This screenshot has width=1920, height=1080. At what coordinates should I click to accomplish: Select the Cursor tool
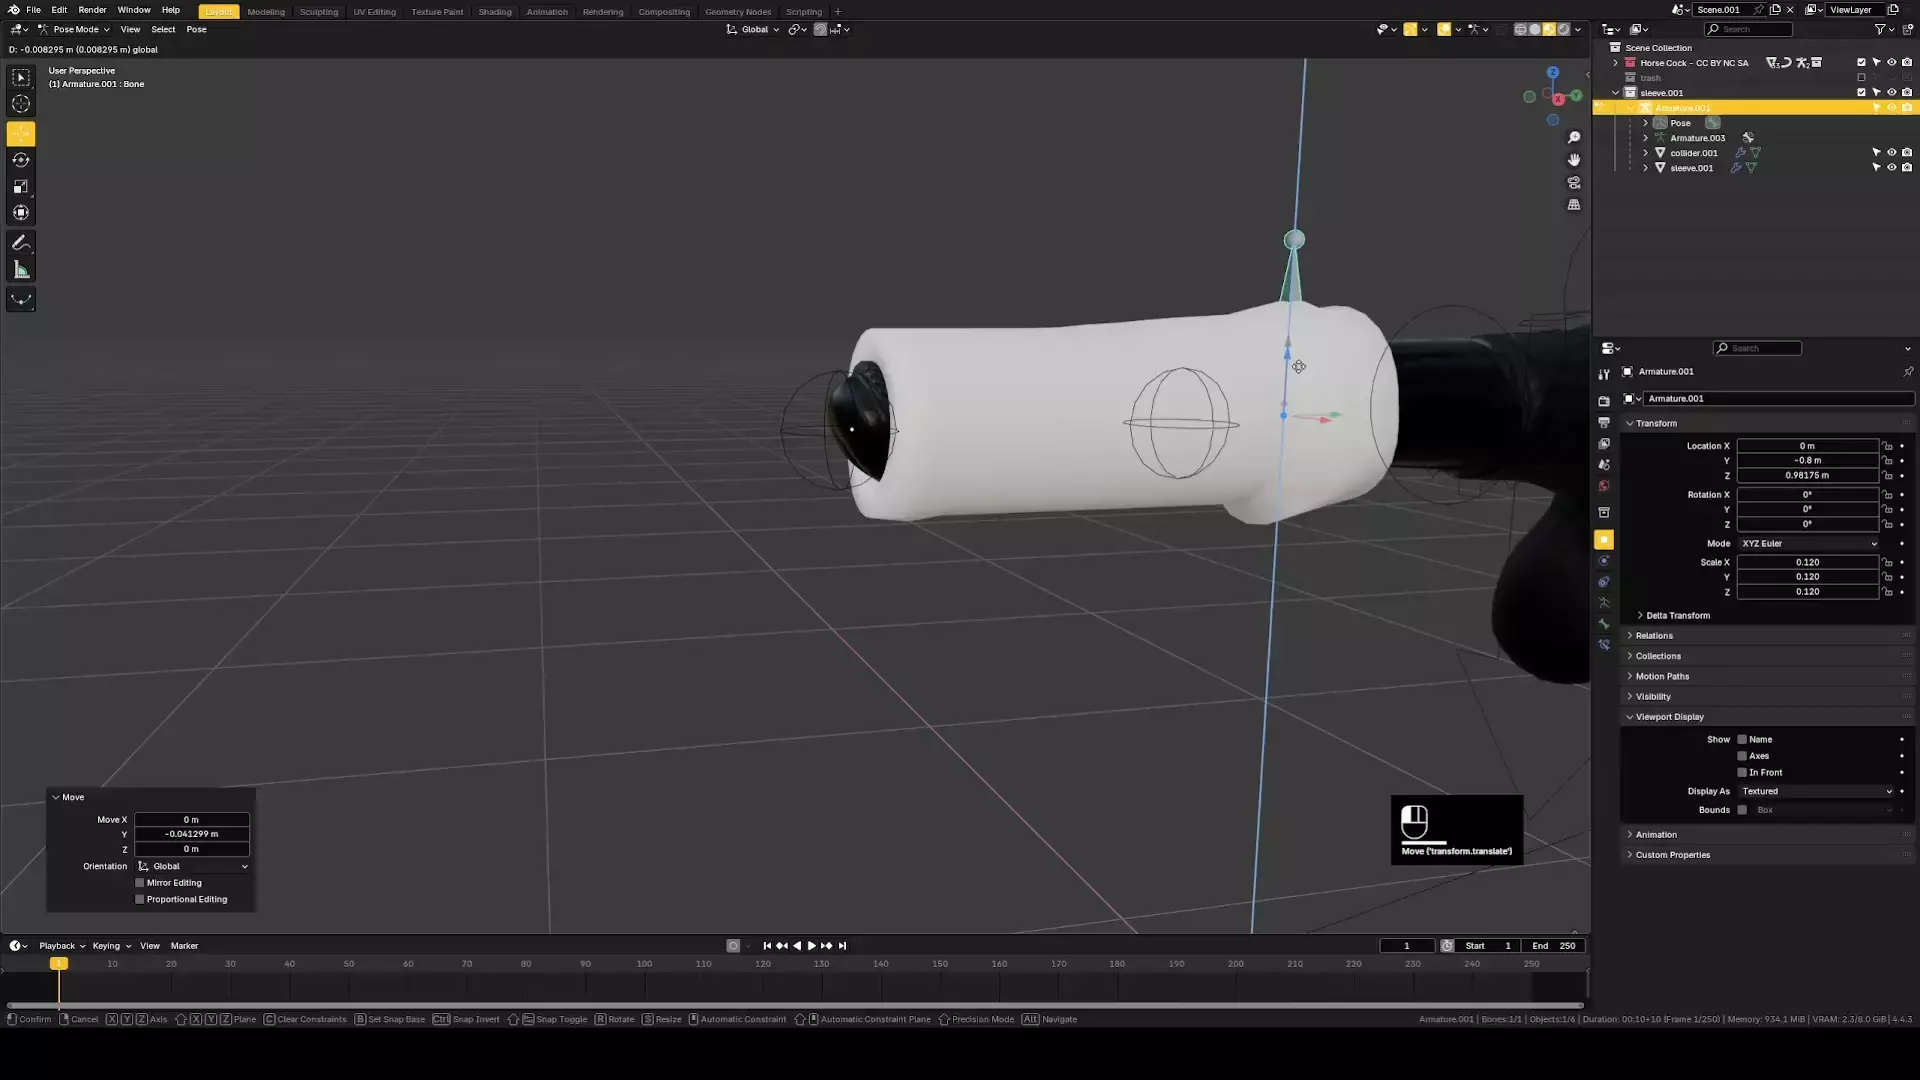tap(21, 104)
